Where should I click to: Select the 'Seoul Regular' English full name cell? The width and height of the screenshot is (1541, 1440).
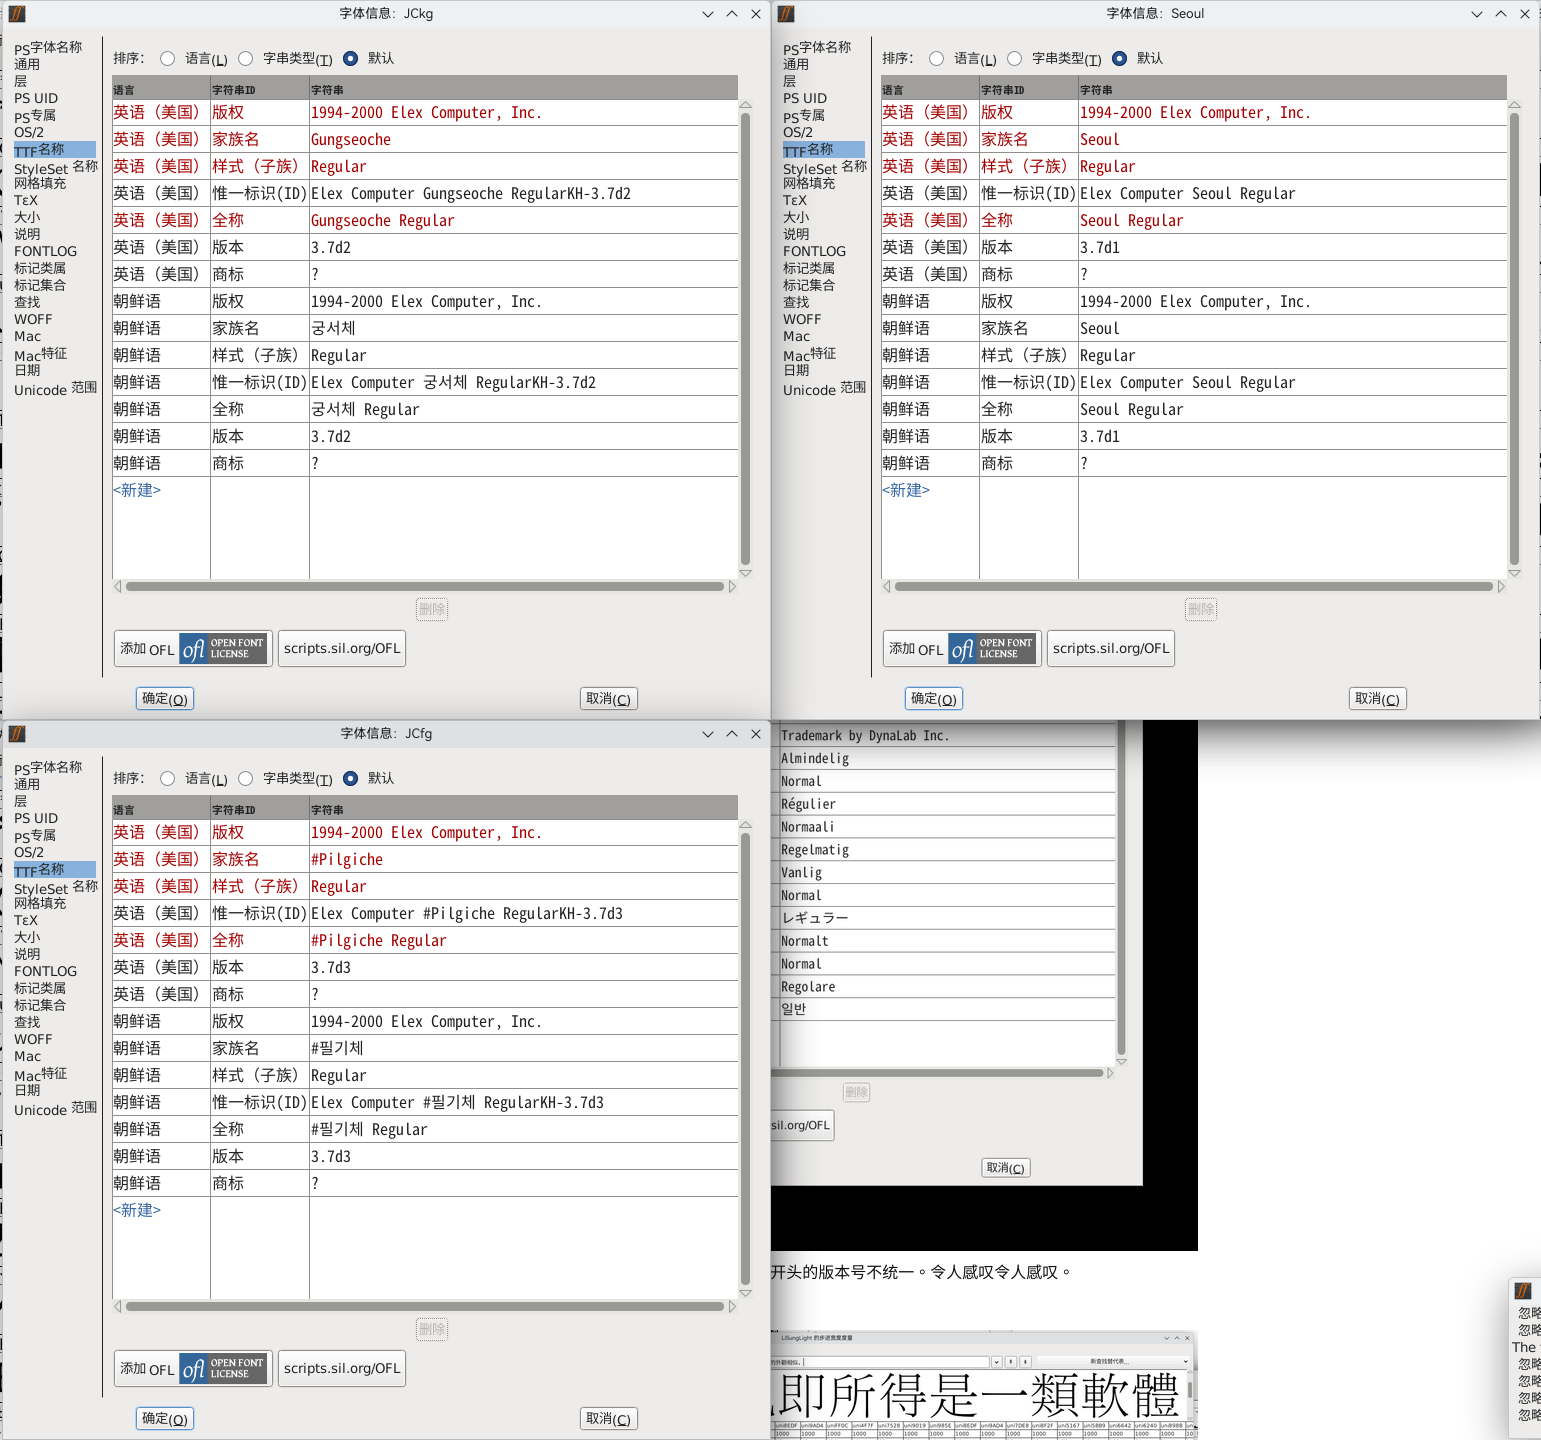click(x=1292, y=221)
